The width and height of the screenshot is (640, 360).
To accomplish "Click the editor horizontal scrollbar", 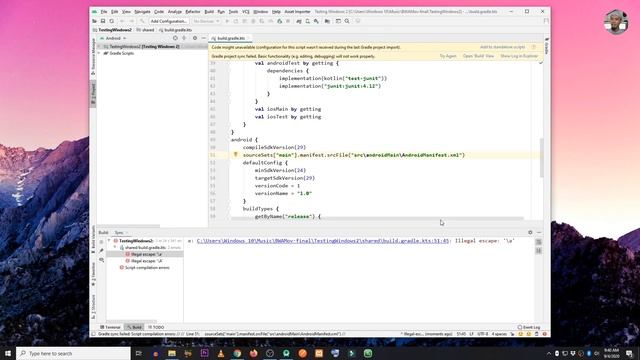I will click(x=377, y=219).
